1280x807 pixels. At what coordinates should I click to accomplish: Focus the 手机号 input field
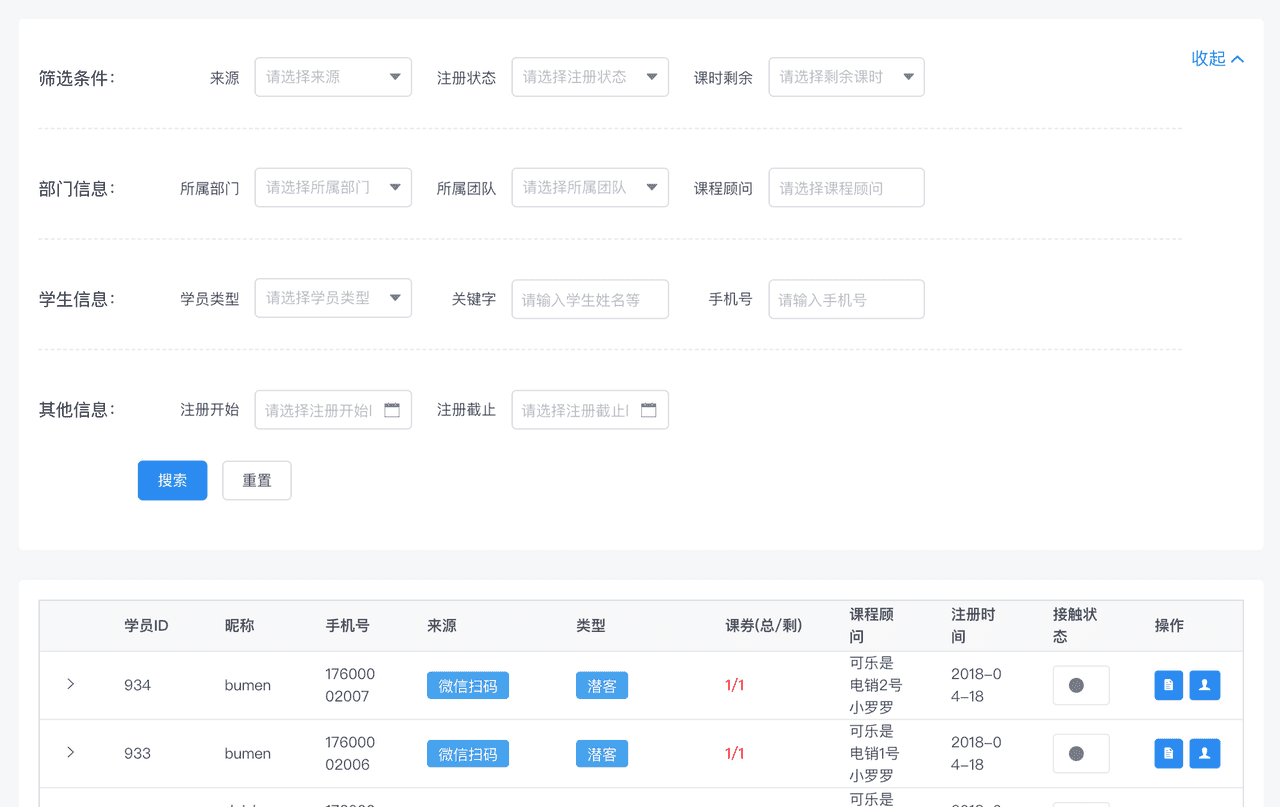tap(846, 299)
